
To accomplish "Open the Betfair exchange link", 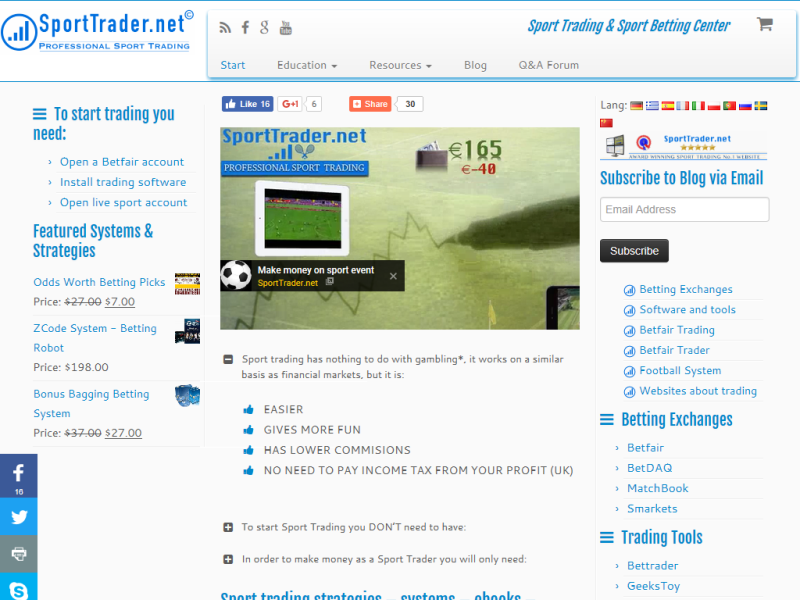I will pyautogui.click(x=645, y=447).
